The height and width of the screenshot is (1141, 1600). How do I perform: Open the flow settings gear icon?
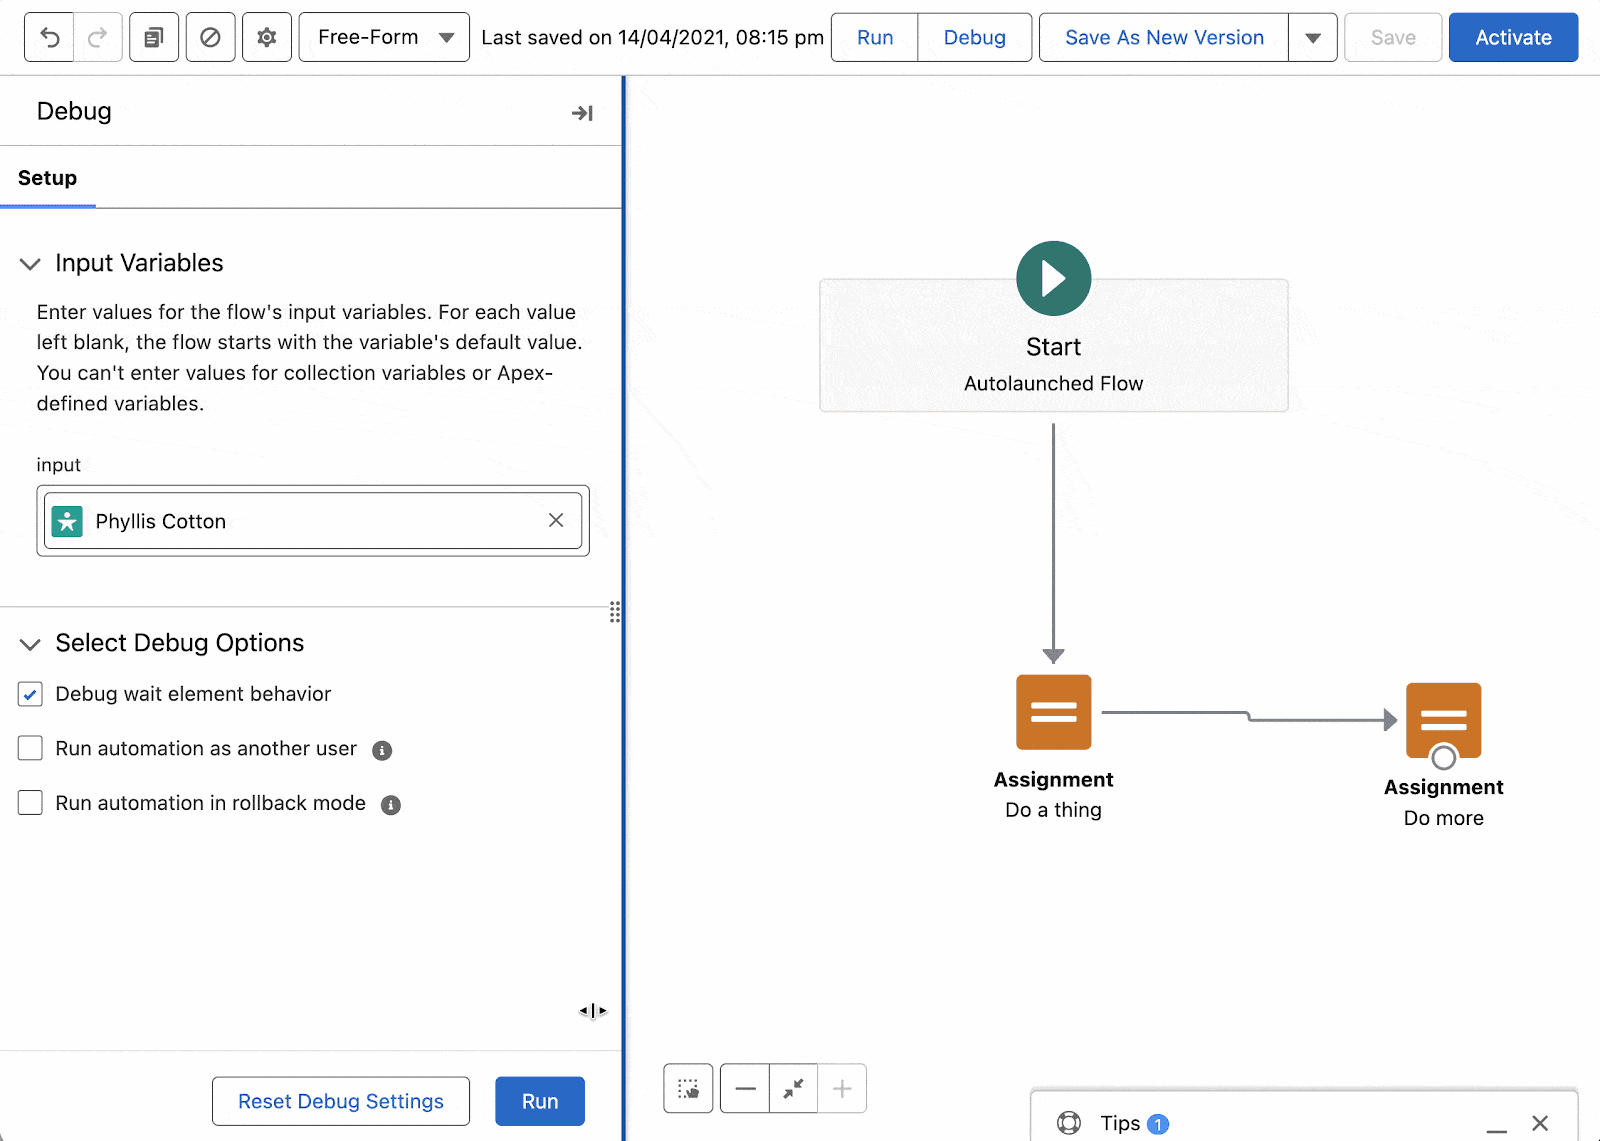tap(266, 37)
